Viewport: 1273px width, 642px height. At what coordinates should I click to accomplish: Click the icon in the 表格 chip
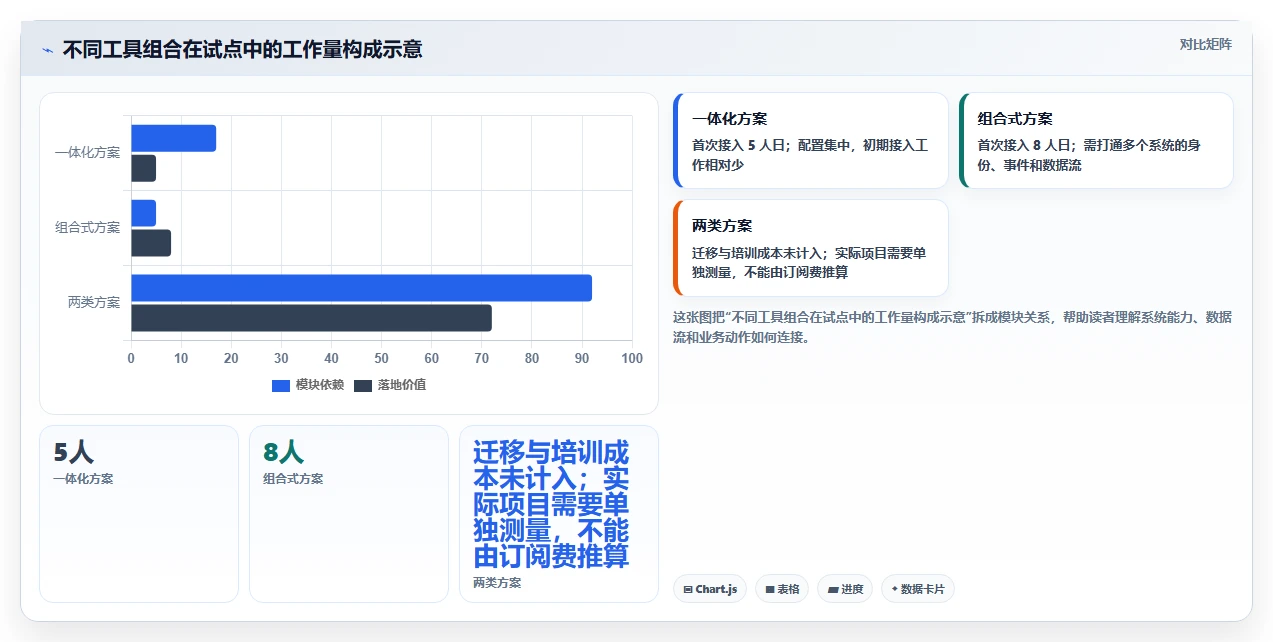click(x=770, y=590)
